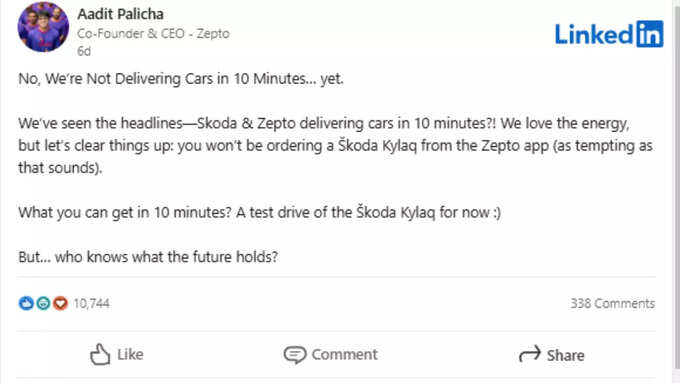Click the 'Co-Founder & CEO - Zepto' subtitle
The height and width of the screenshot is (383, 680).
(x=153, y=33)
